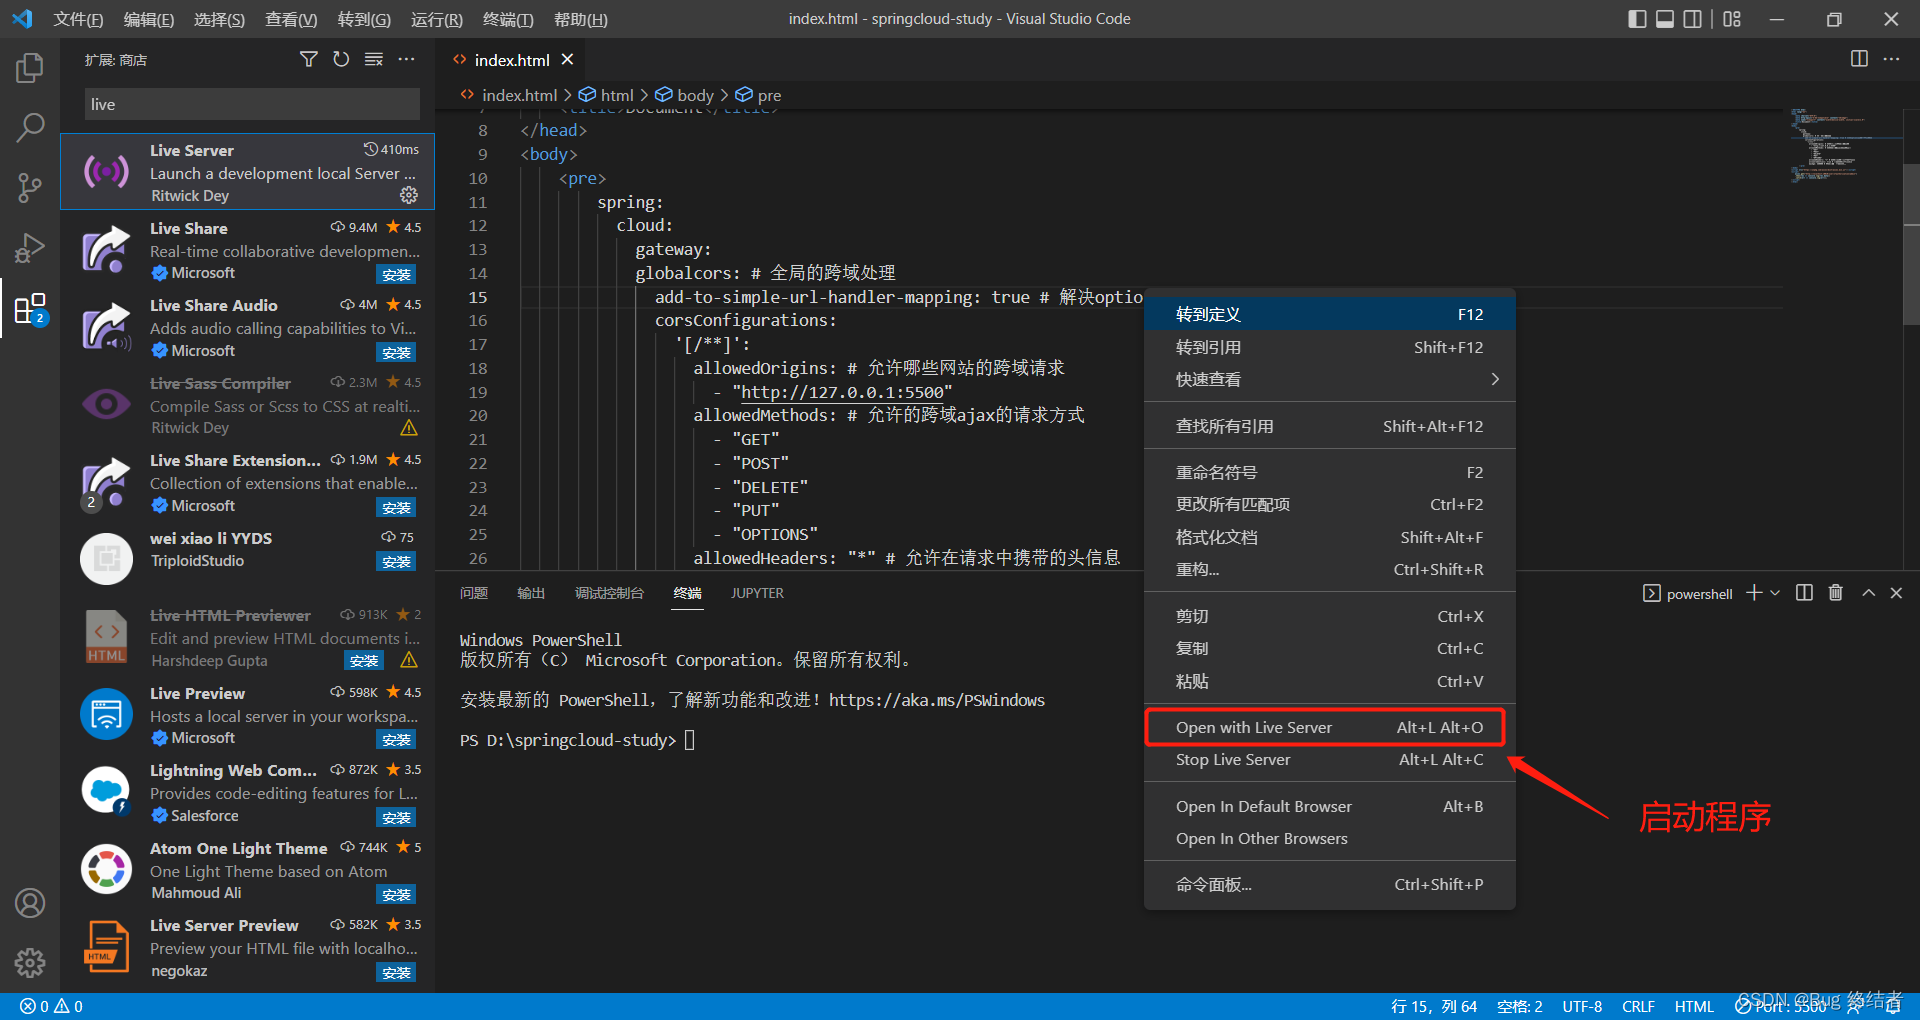1920x1020 pixels.
Task: Open the Manage gear icon at bottom left
Action: (x=30, y=963)
